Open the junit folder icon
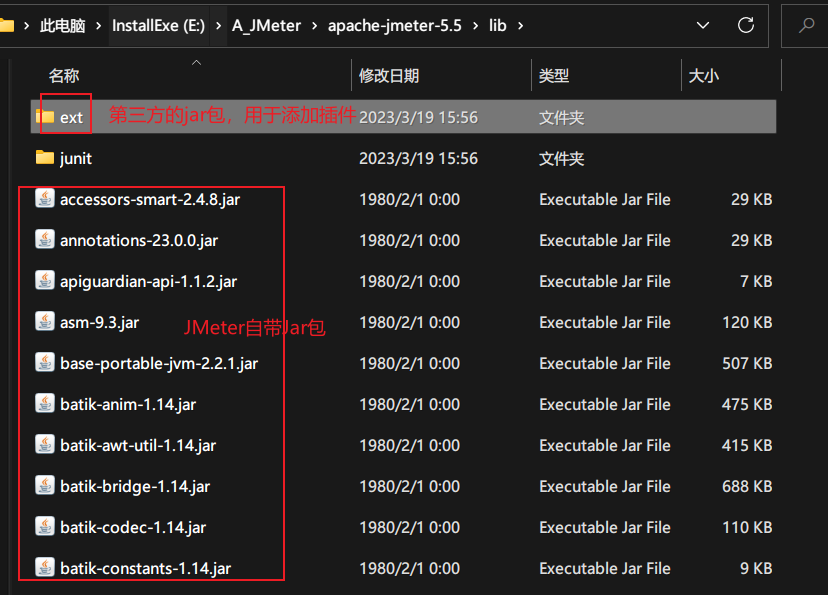Screen dimensions: 828x595 pyautogui.click(x=45, y=157)
